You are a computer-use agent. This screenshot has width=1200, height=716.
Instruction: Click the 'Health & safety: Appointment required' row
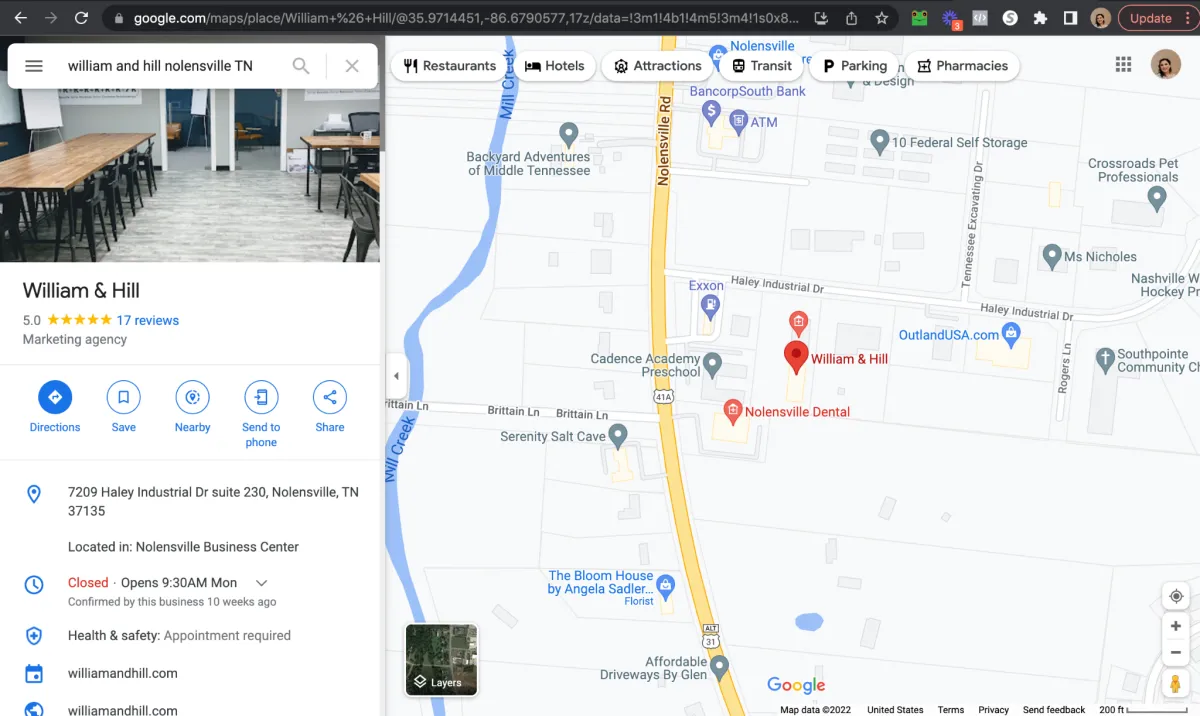pyautogui.click(x=190, y=635)
